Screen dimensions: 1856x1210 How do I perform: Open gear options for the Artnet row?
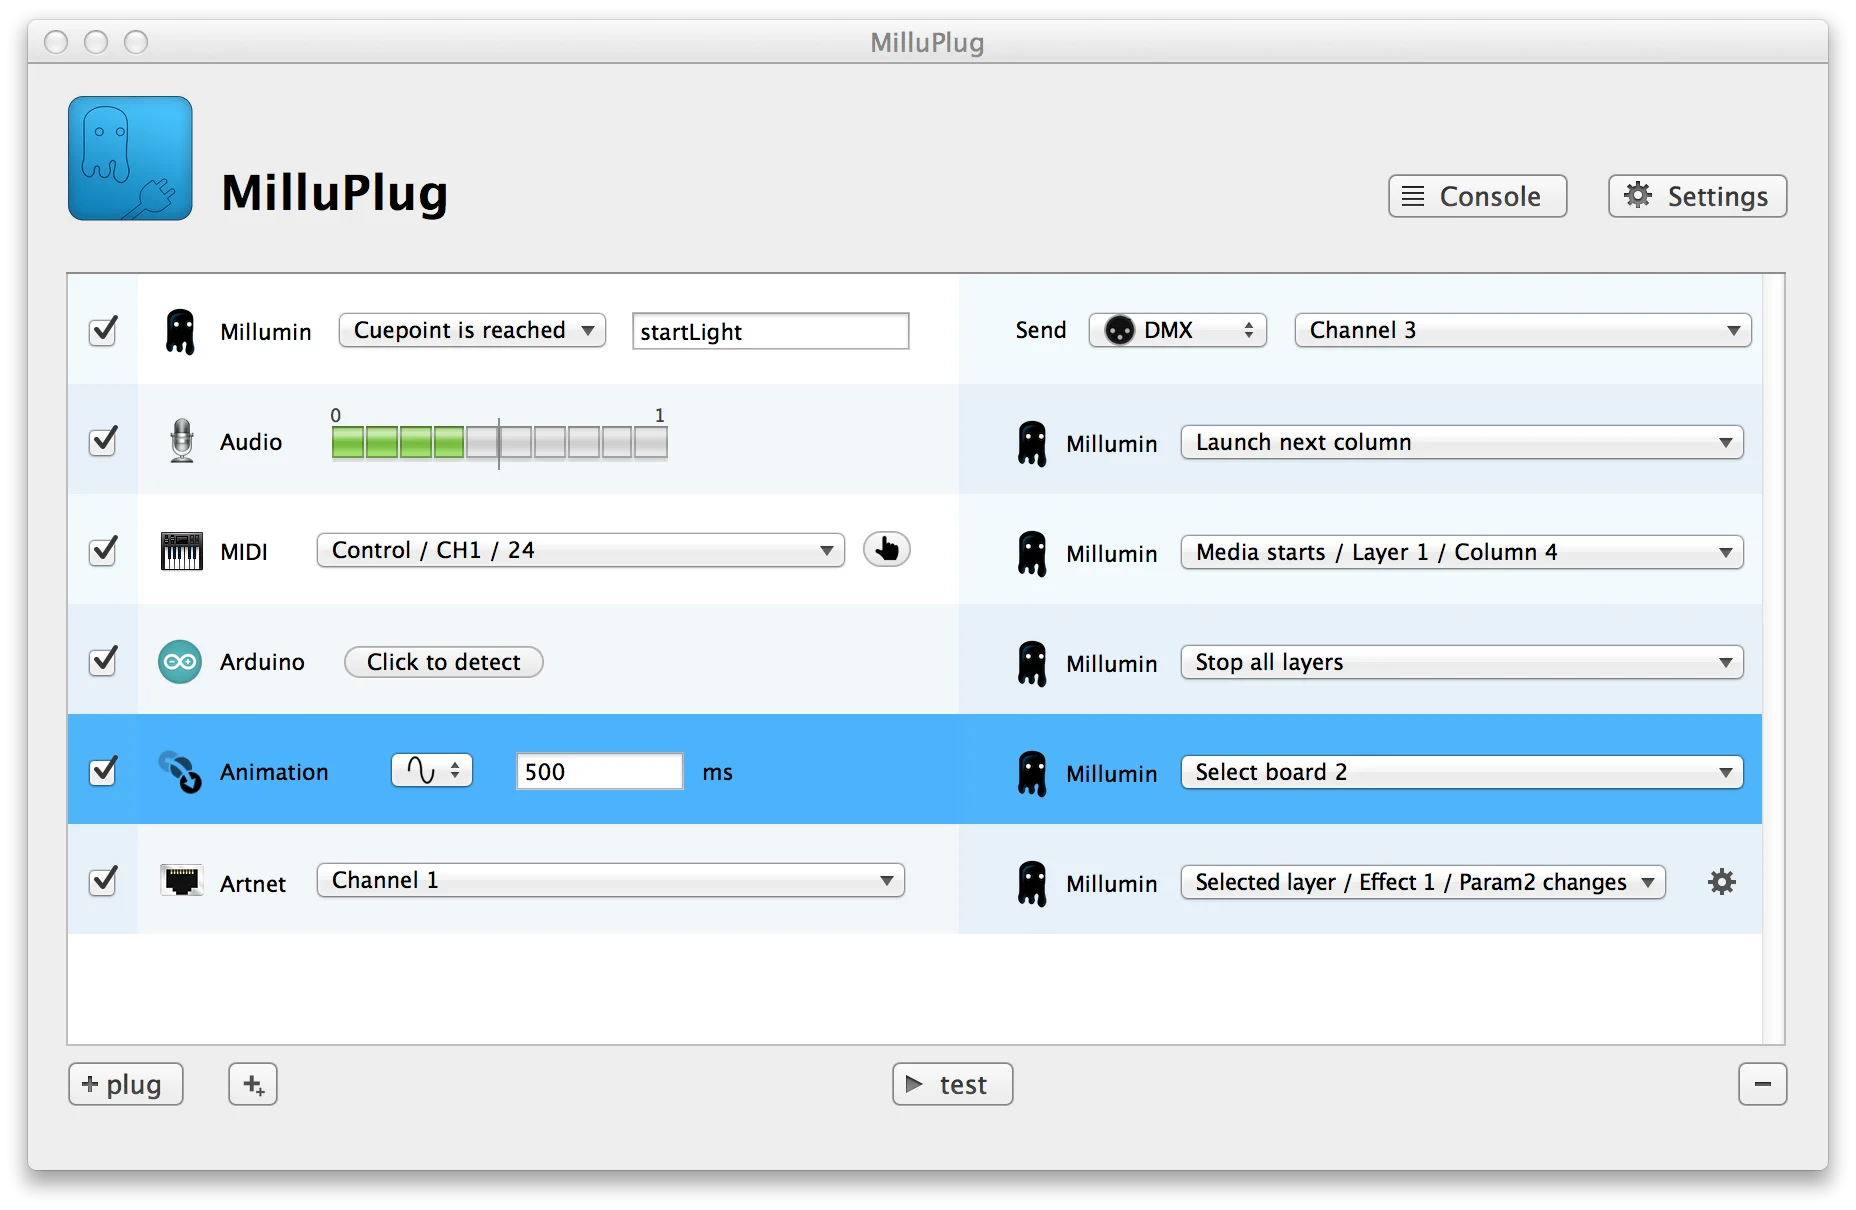1722,882
